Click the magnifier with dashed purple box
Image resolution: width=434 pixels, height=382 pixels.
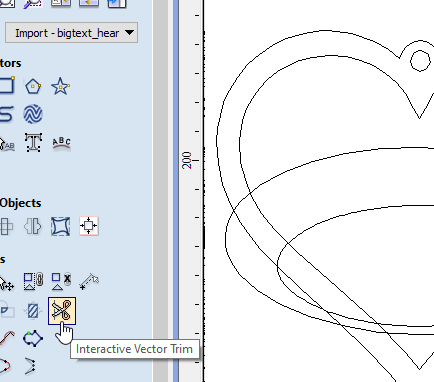33,4
